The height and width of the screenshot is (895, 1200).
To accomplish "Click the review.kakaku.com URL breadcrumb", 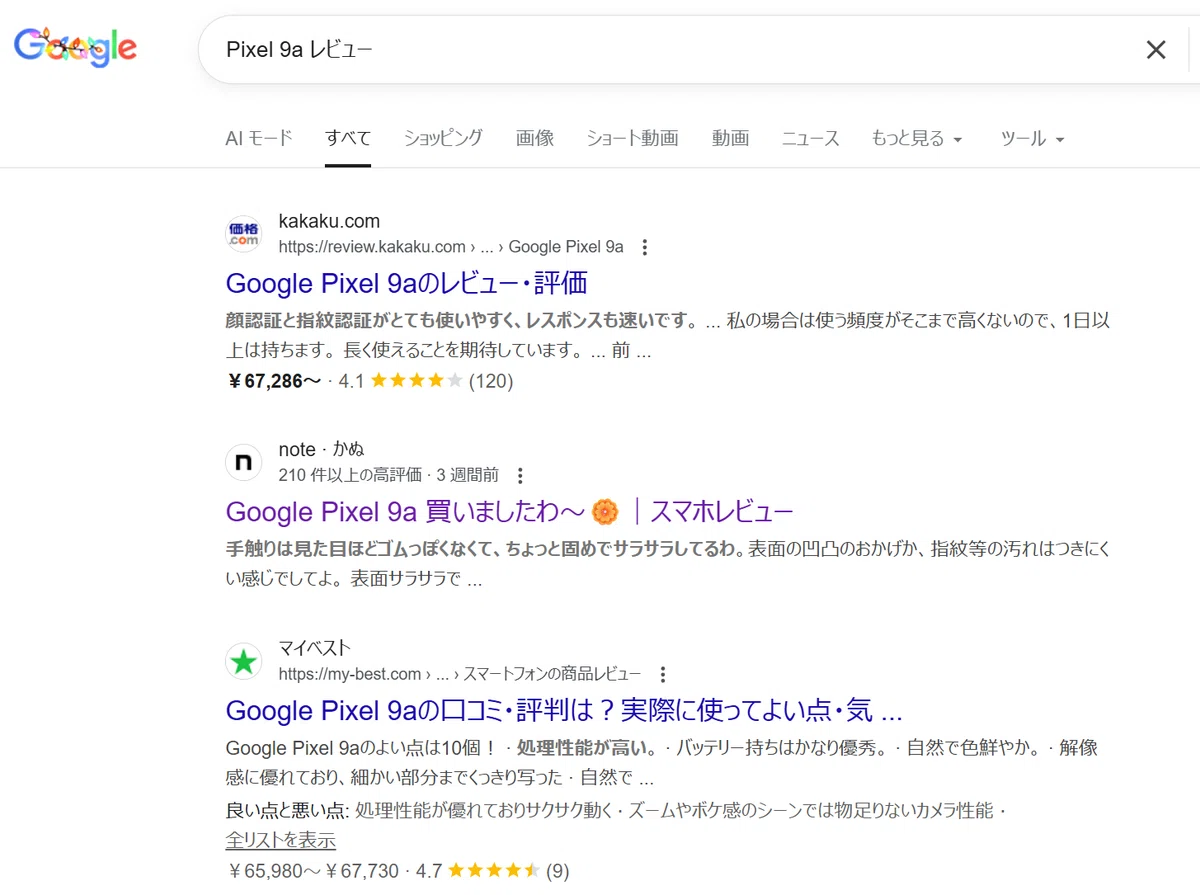I will pos(451,247).
